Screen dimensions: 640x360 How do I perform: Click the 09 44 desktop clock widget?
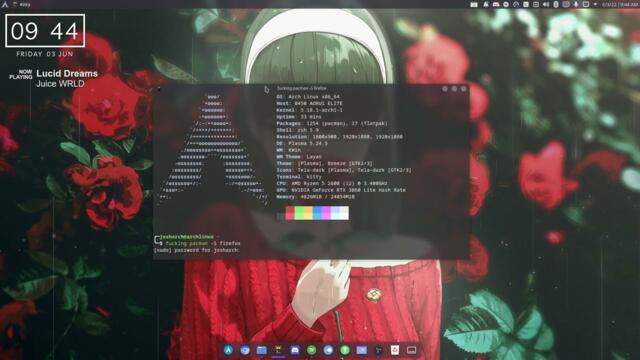click(x=45, y=31)
